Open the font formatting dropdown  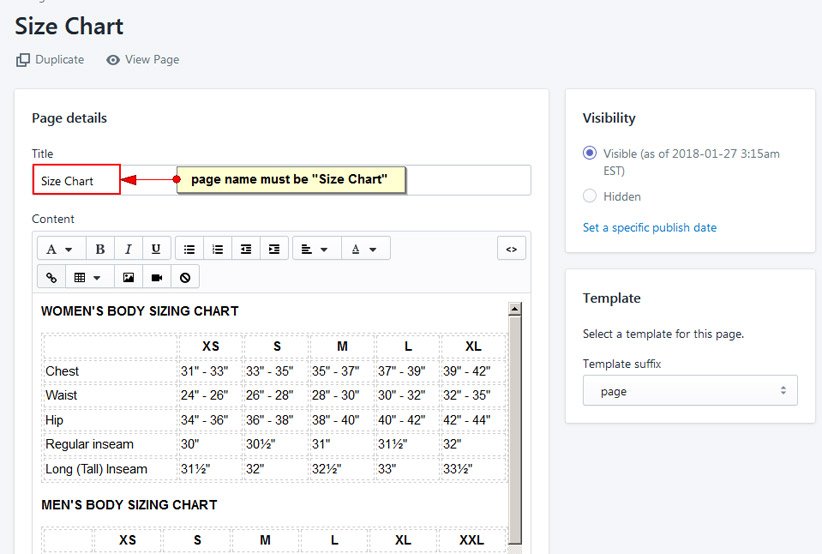coord(60,249)
